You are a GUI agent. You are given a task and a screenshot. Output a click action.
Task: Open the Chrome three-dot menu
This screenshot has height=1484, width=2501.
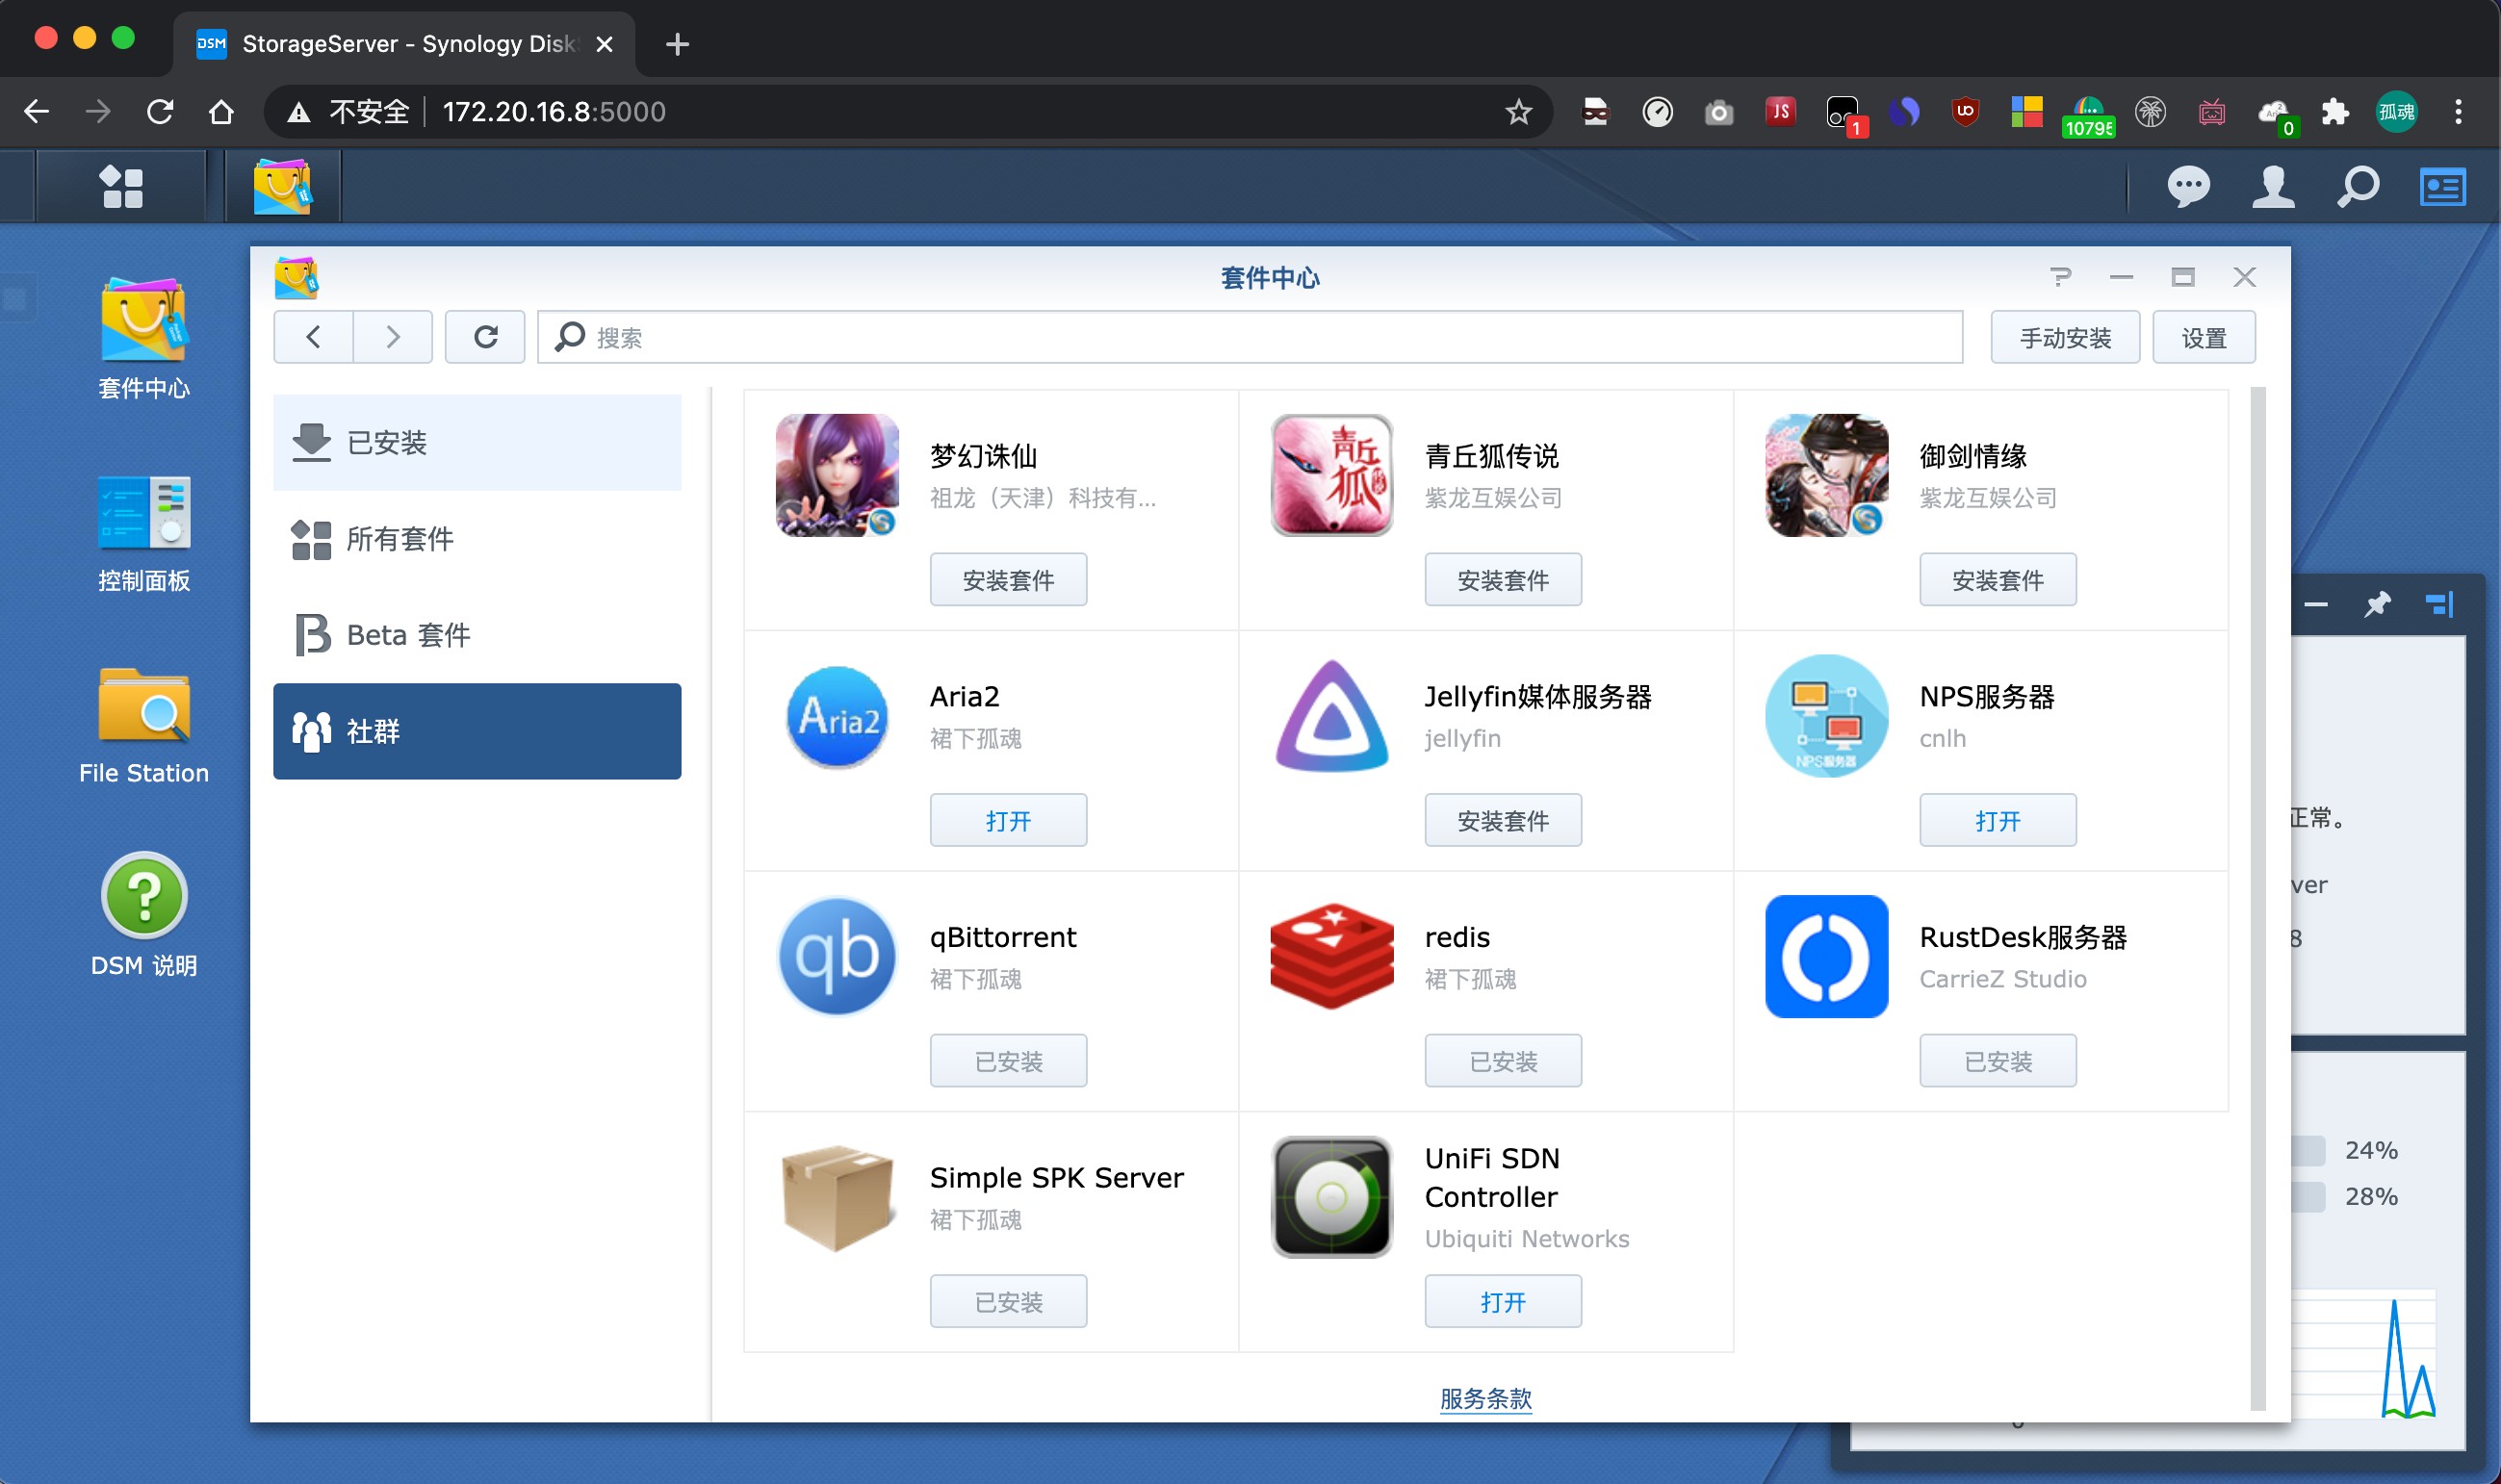(x=2458, y=111)
